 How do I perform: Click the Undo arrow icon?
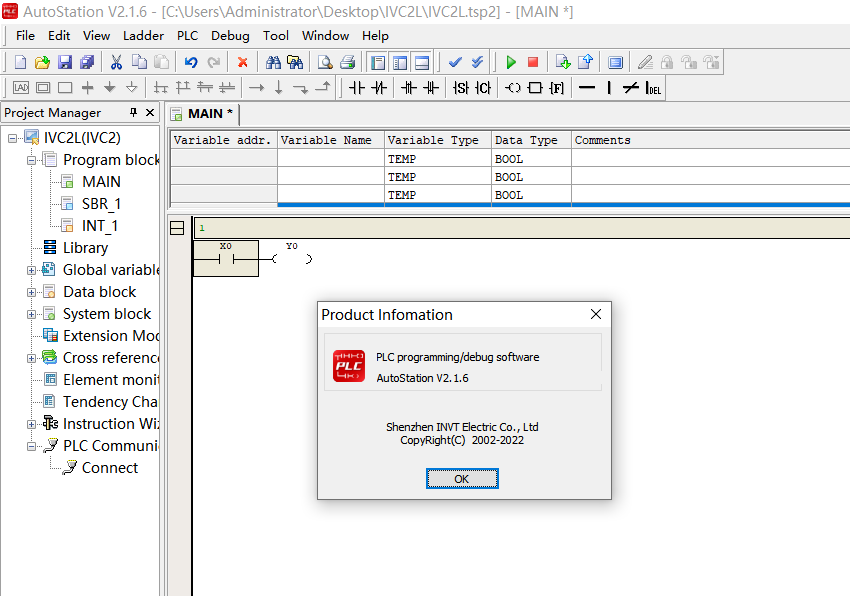[191, 62]
